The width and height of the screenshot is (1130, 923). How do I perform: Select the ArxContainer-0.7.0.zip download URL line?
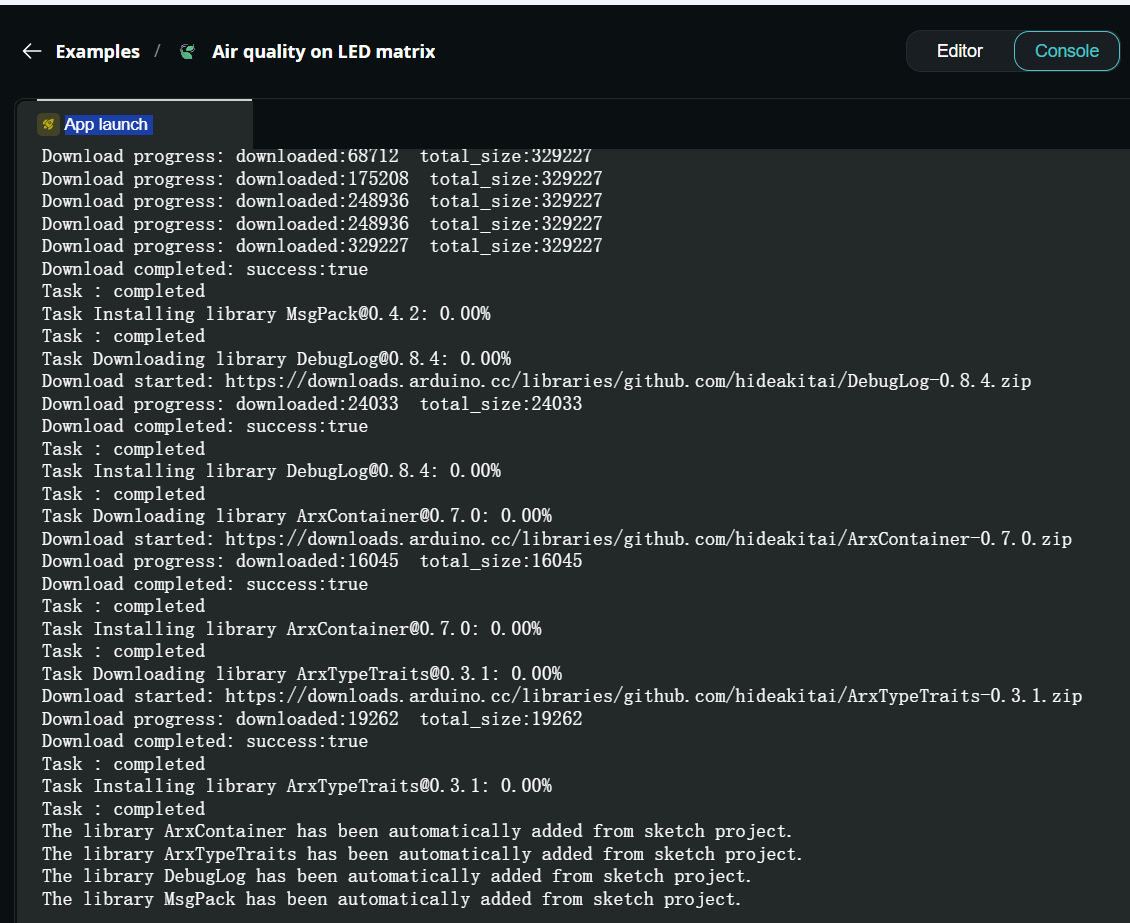point(556,539)
